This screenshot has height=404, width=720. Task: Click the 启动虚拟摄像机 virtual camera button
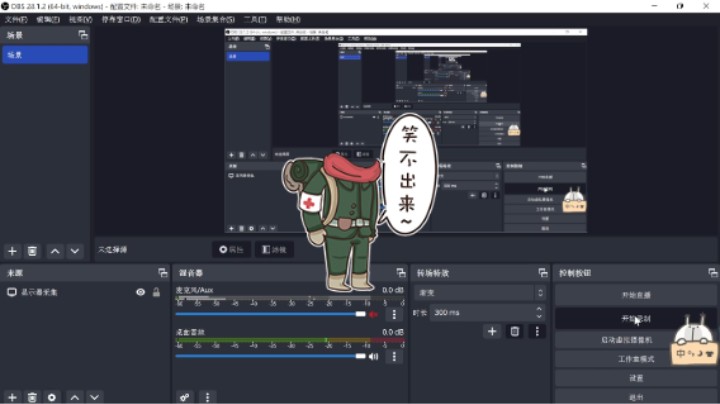pos(627,340)
